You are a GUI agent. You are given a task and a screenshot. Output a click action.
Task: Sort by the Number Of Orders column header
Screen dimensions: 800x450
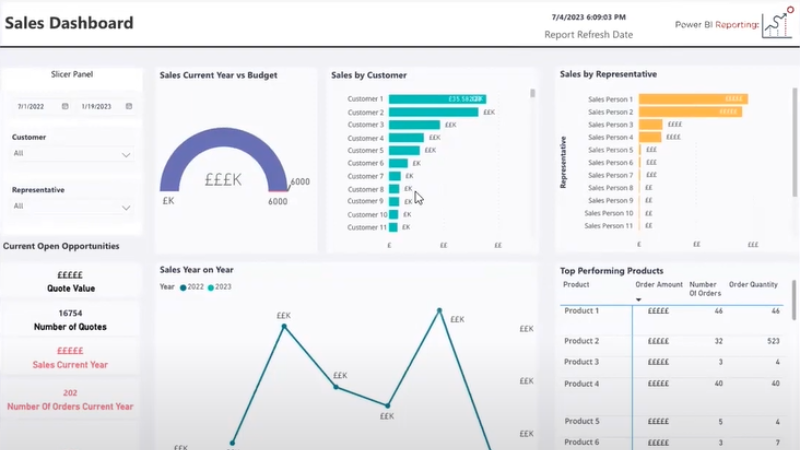pos(705,289)
